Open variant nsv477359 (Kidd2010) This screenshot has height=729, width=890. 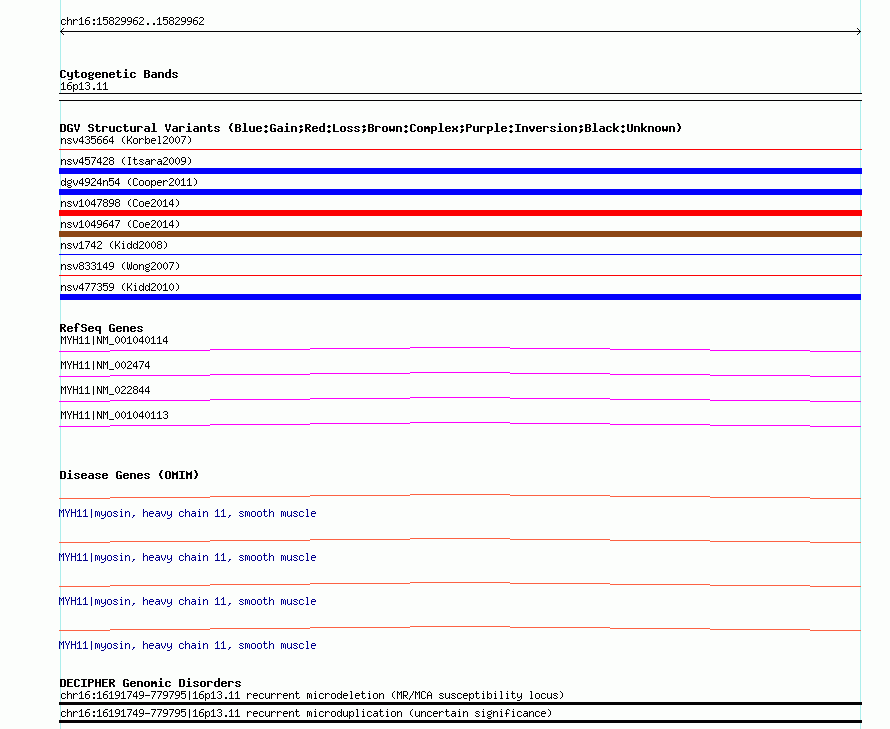point(120,287)
